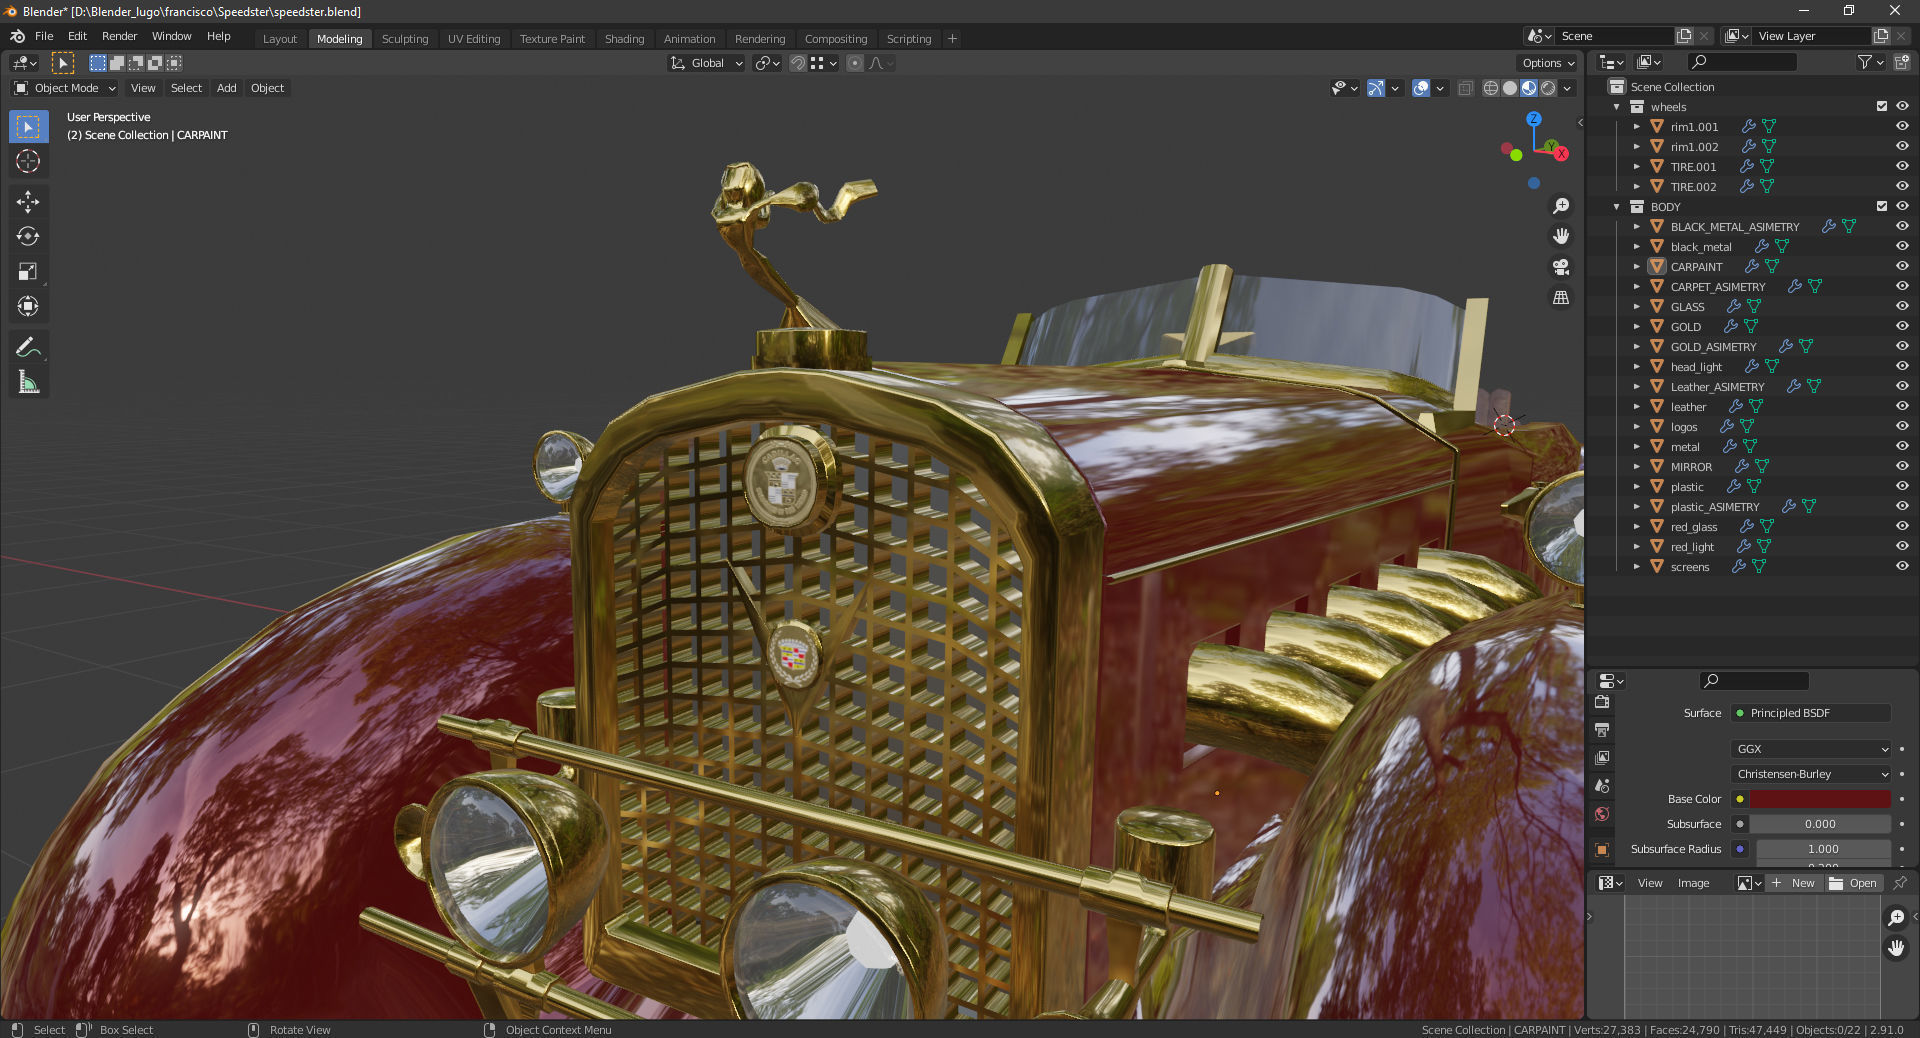1920x1038 pixels.
Task: Open the File menu
Action: [44, 36]
